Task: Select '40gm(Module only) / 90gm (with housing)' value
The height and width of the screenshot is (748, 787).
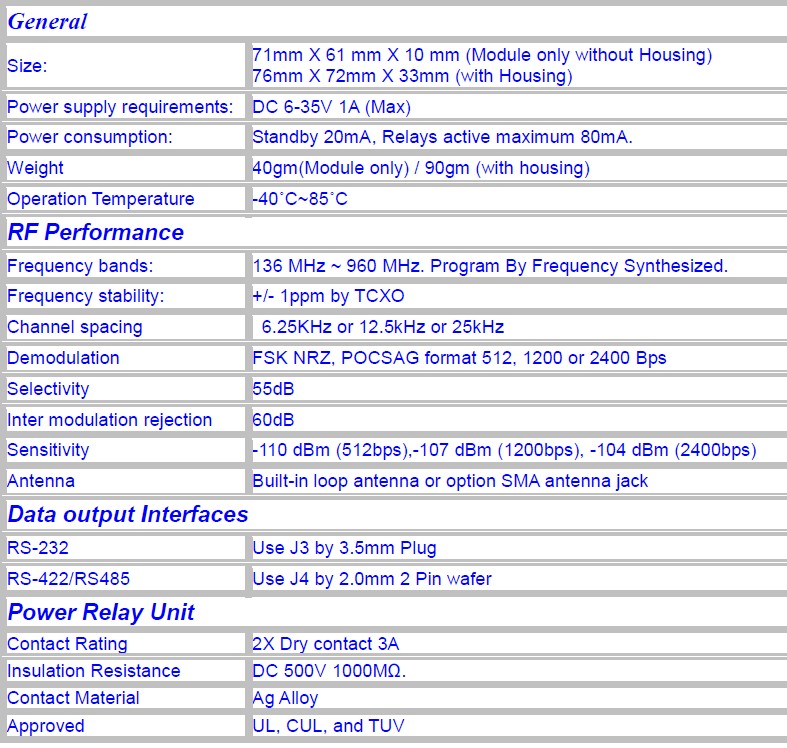Action: coord(421,168)
